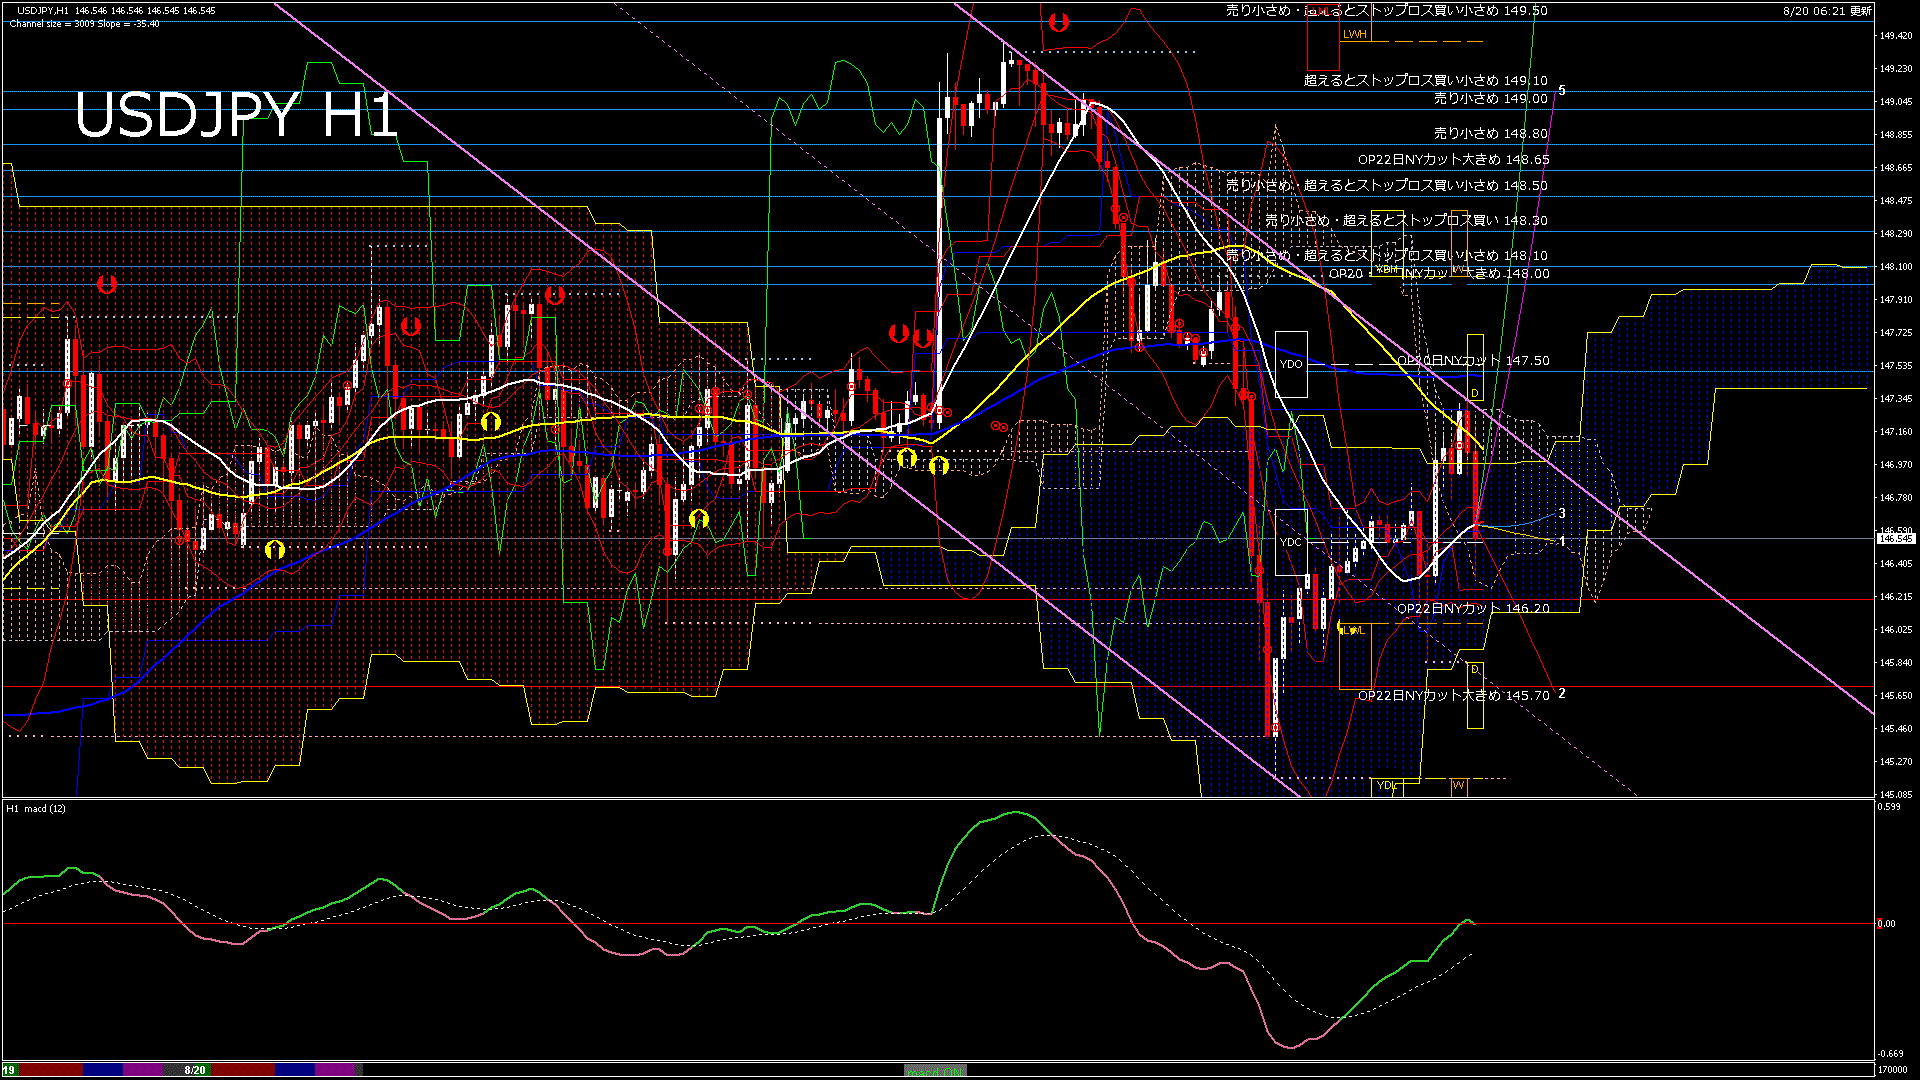Screen dimensions: 1920x1080
Task: Select the OP22日NYカット大きめ 148.65 label
Action: click(1453, 159)
